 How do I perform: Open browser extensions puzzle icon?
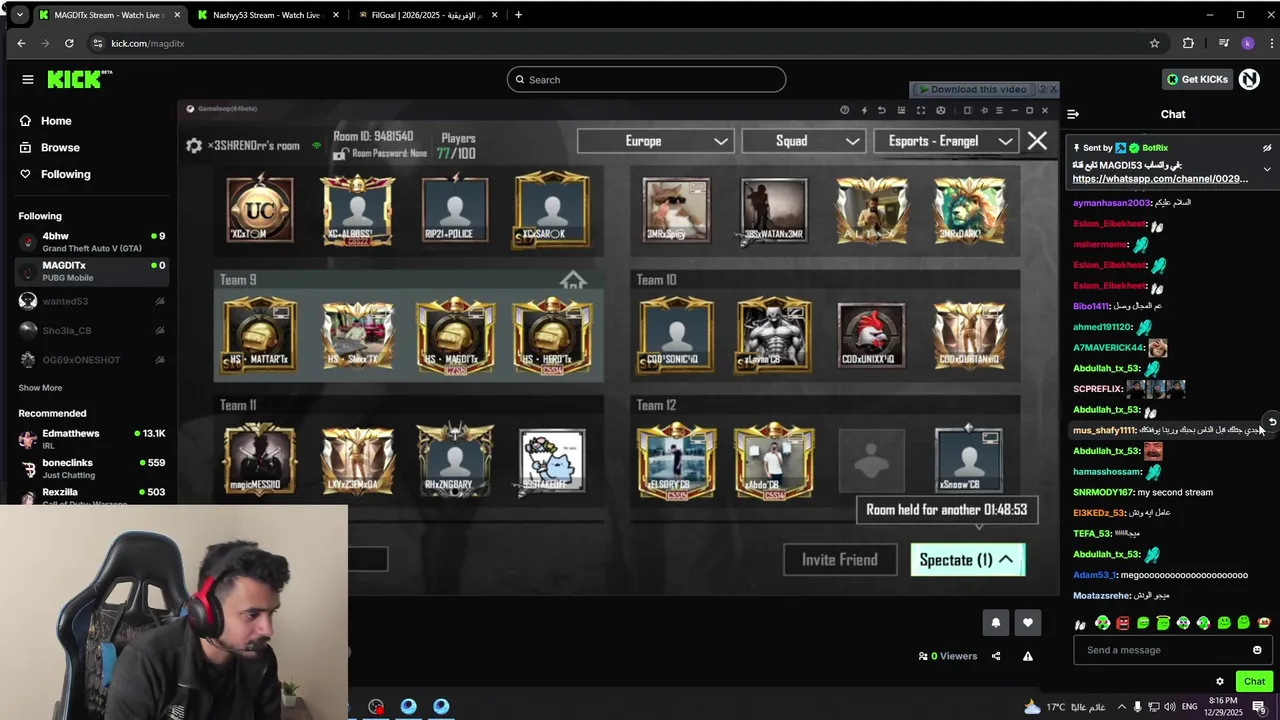point(1188,43)
